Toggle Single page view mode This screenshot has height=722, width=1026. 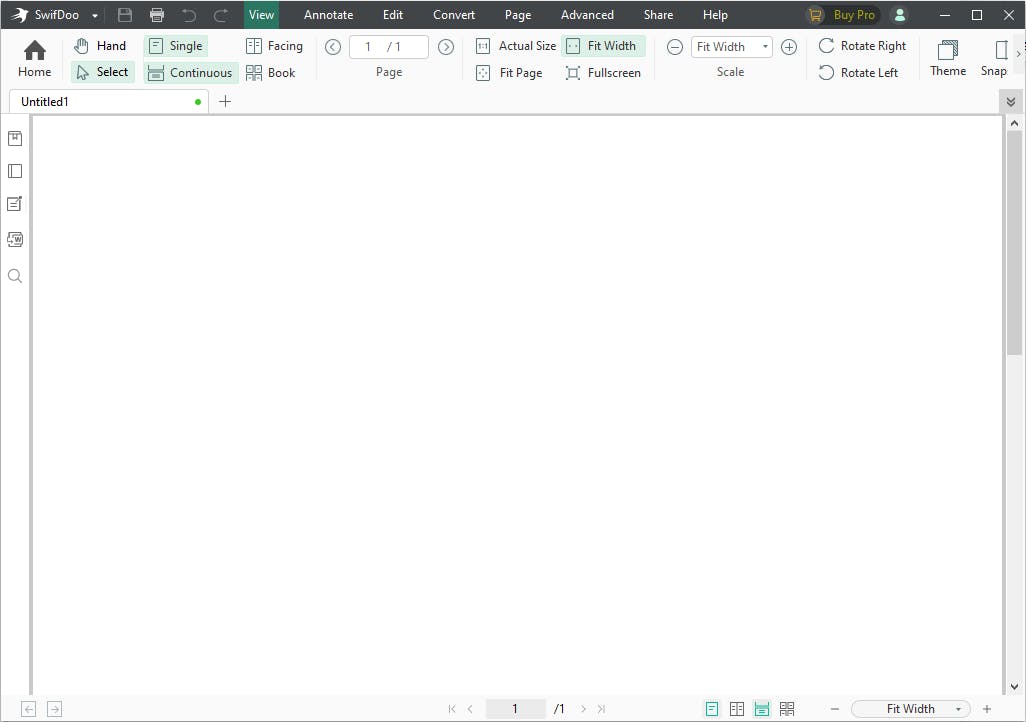click(x=176, y=46)
